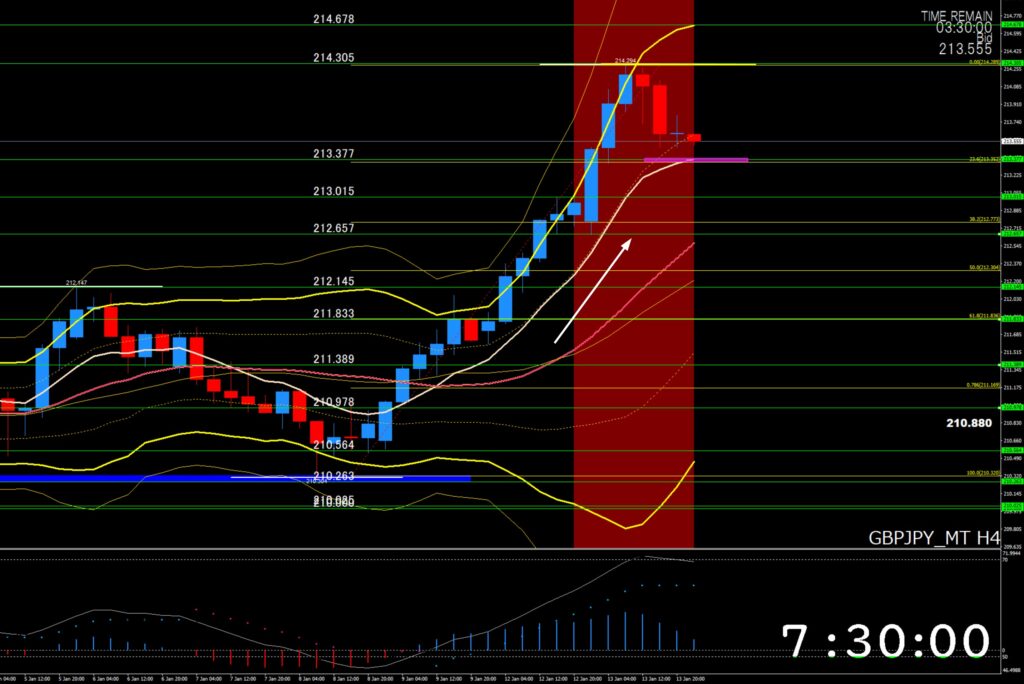Select the 213.377 price level label

tap(334, 154)
